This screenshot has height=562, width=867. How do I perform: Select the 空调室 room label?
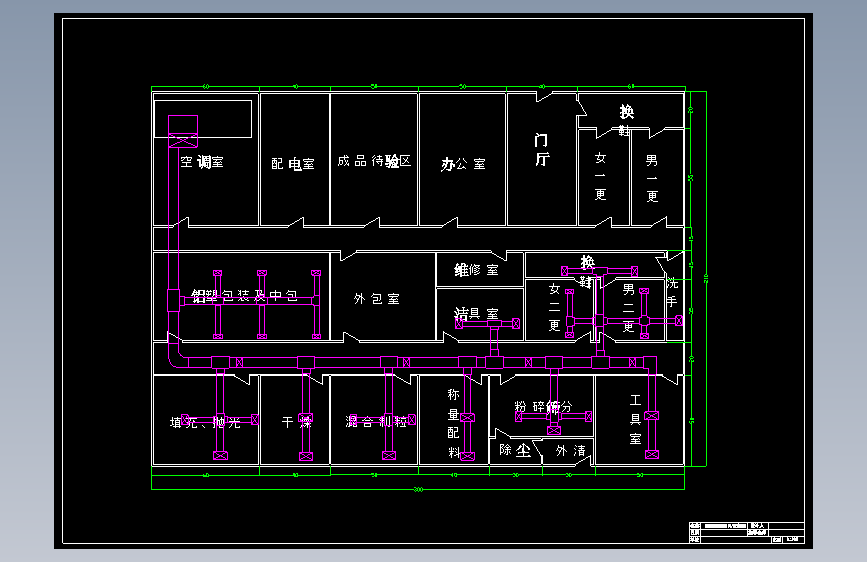[x=202, y=162]
